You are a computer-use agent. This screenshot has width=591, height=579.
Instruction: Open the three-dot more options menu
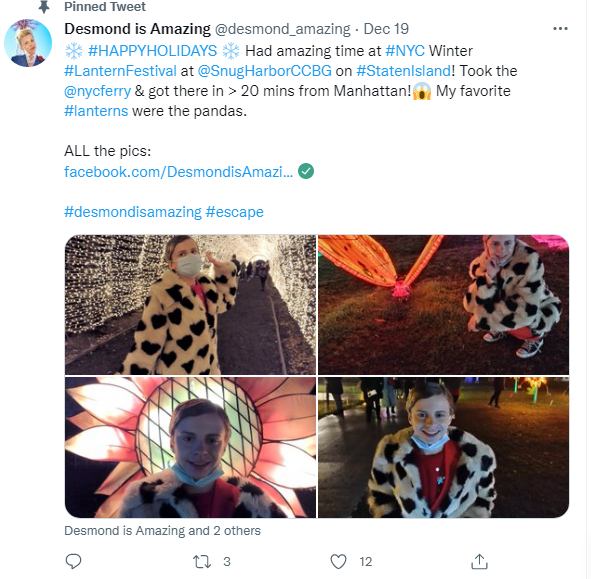[560, 29]
